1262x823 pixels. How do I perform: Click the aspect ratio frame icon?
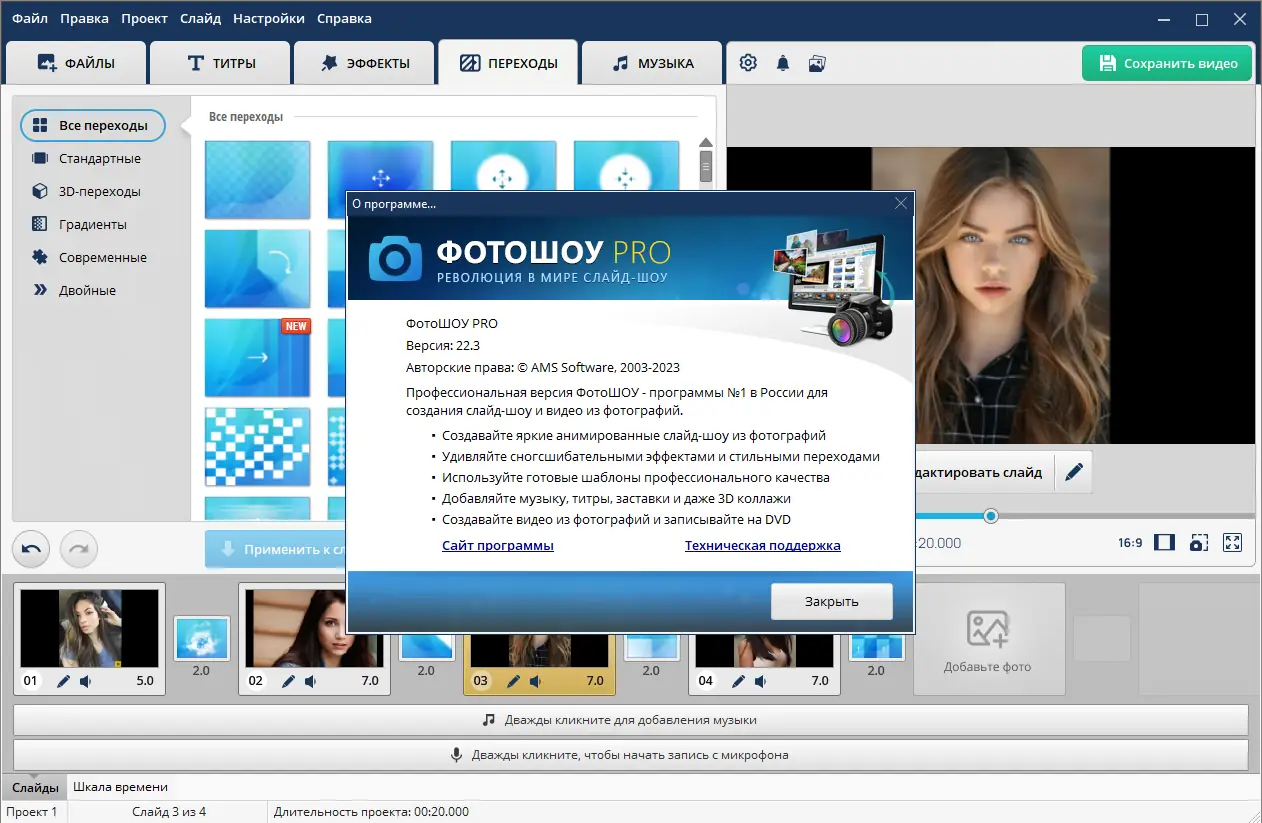tap(1164, 543)
